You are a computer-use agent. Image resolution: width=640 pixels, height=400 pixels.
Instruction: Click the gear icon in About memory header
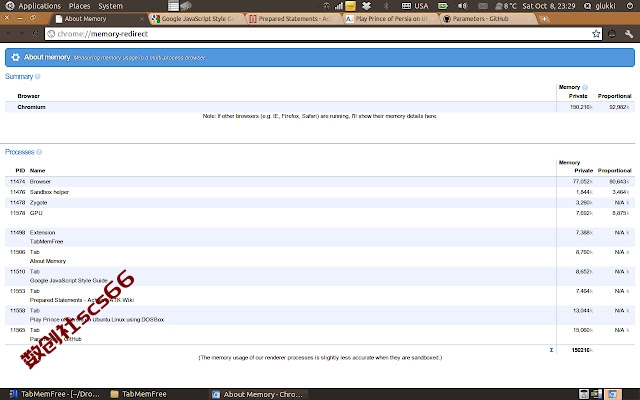[x=16, y=57]
